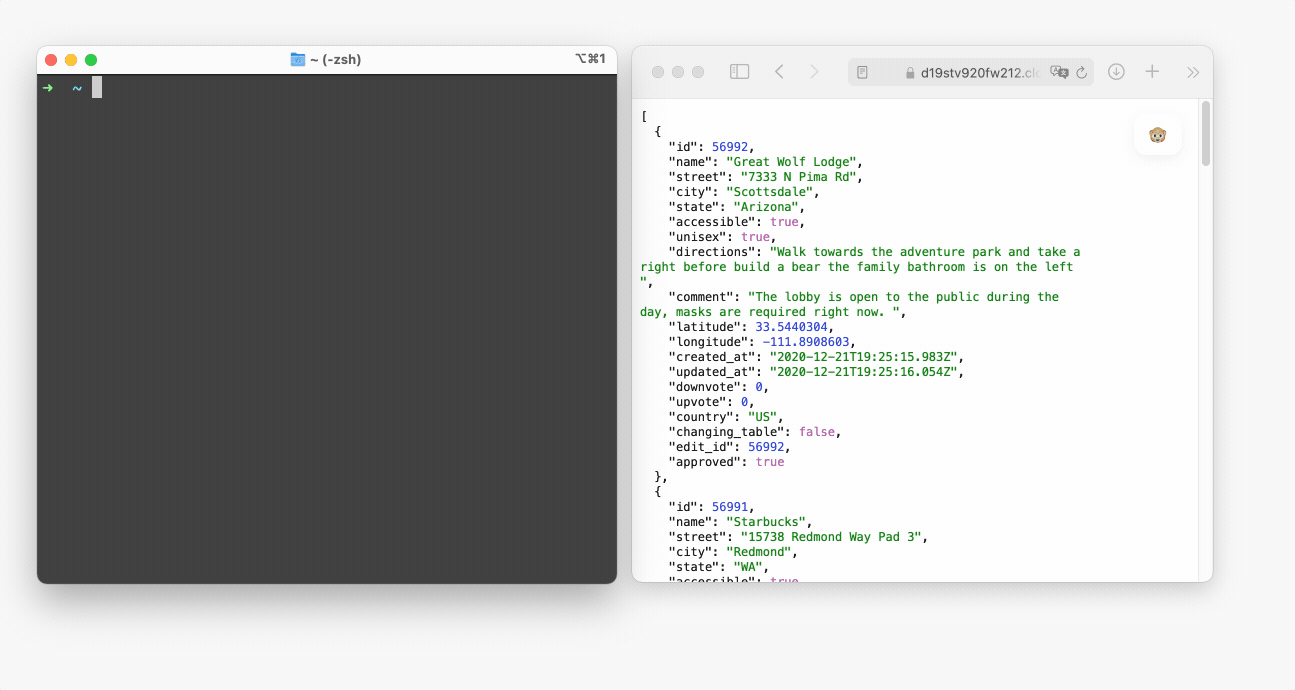Go back in Safari history

[779, 72]
